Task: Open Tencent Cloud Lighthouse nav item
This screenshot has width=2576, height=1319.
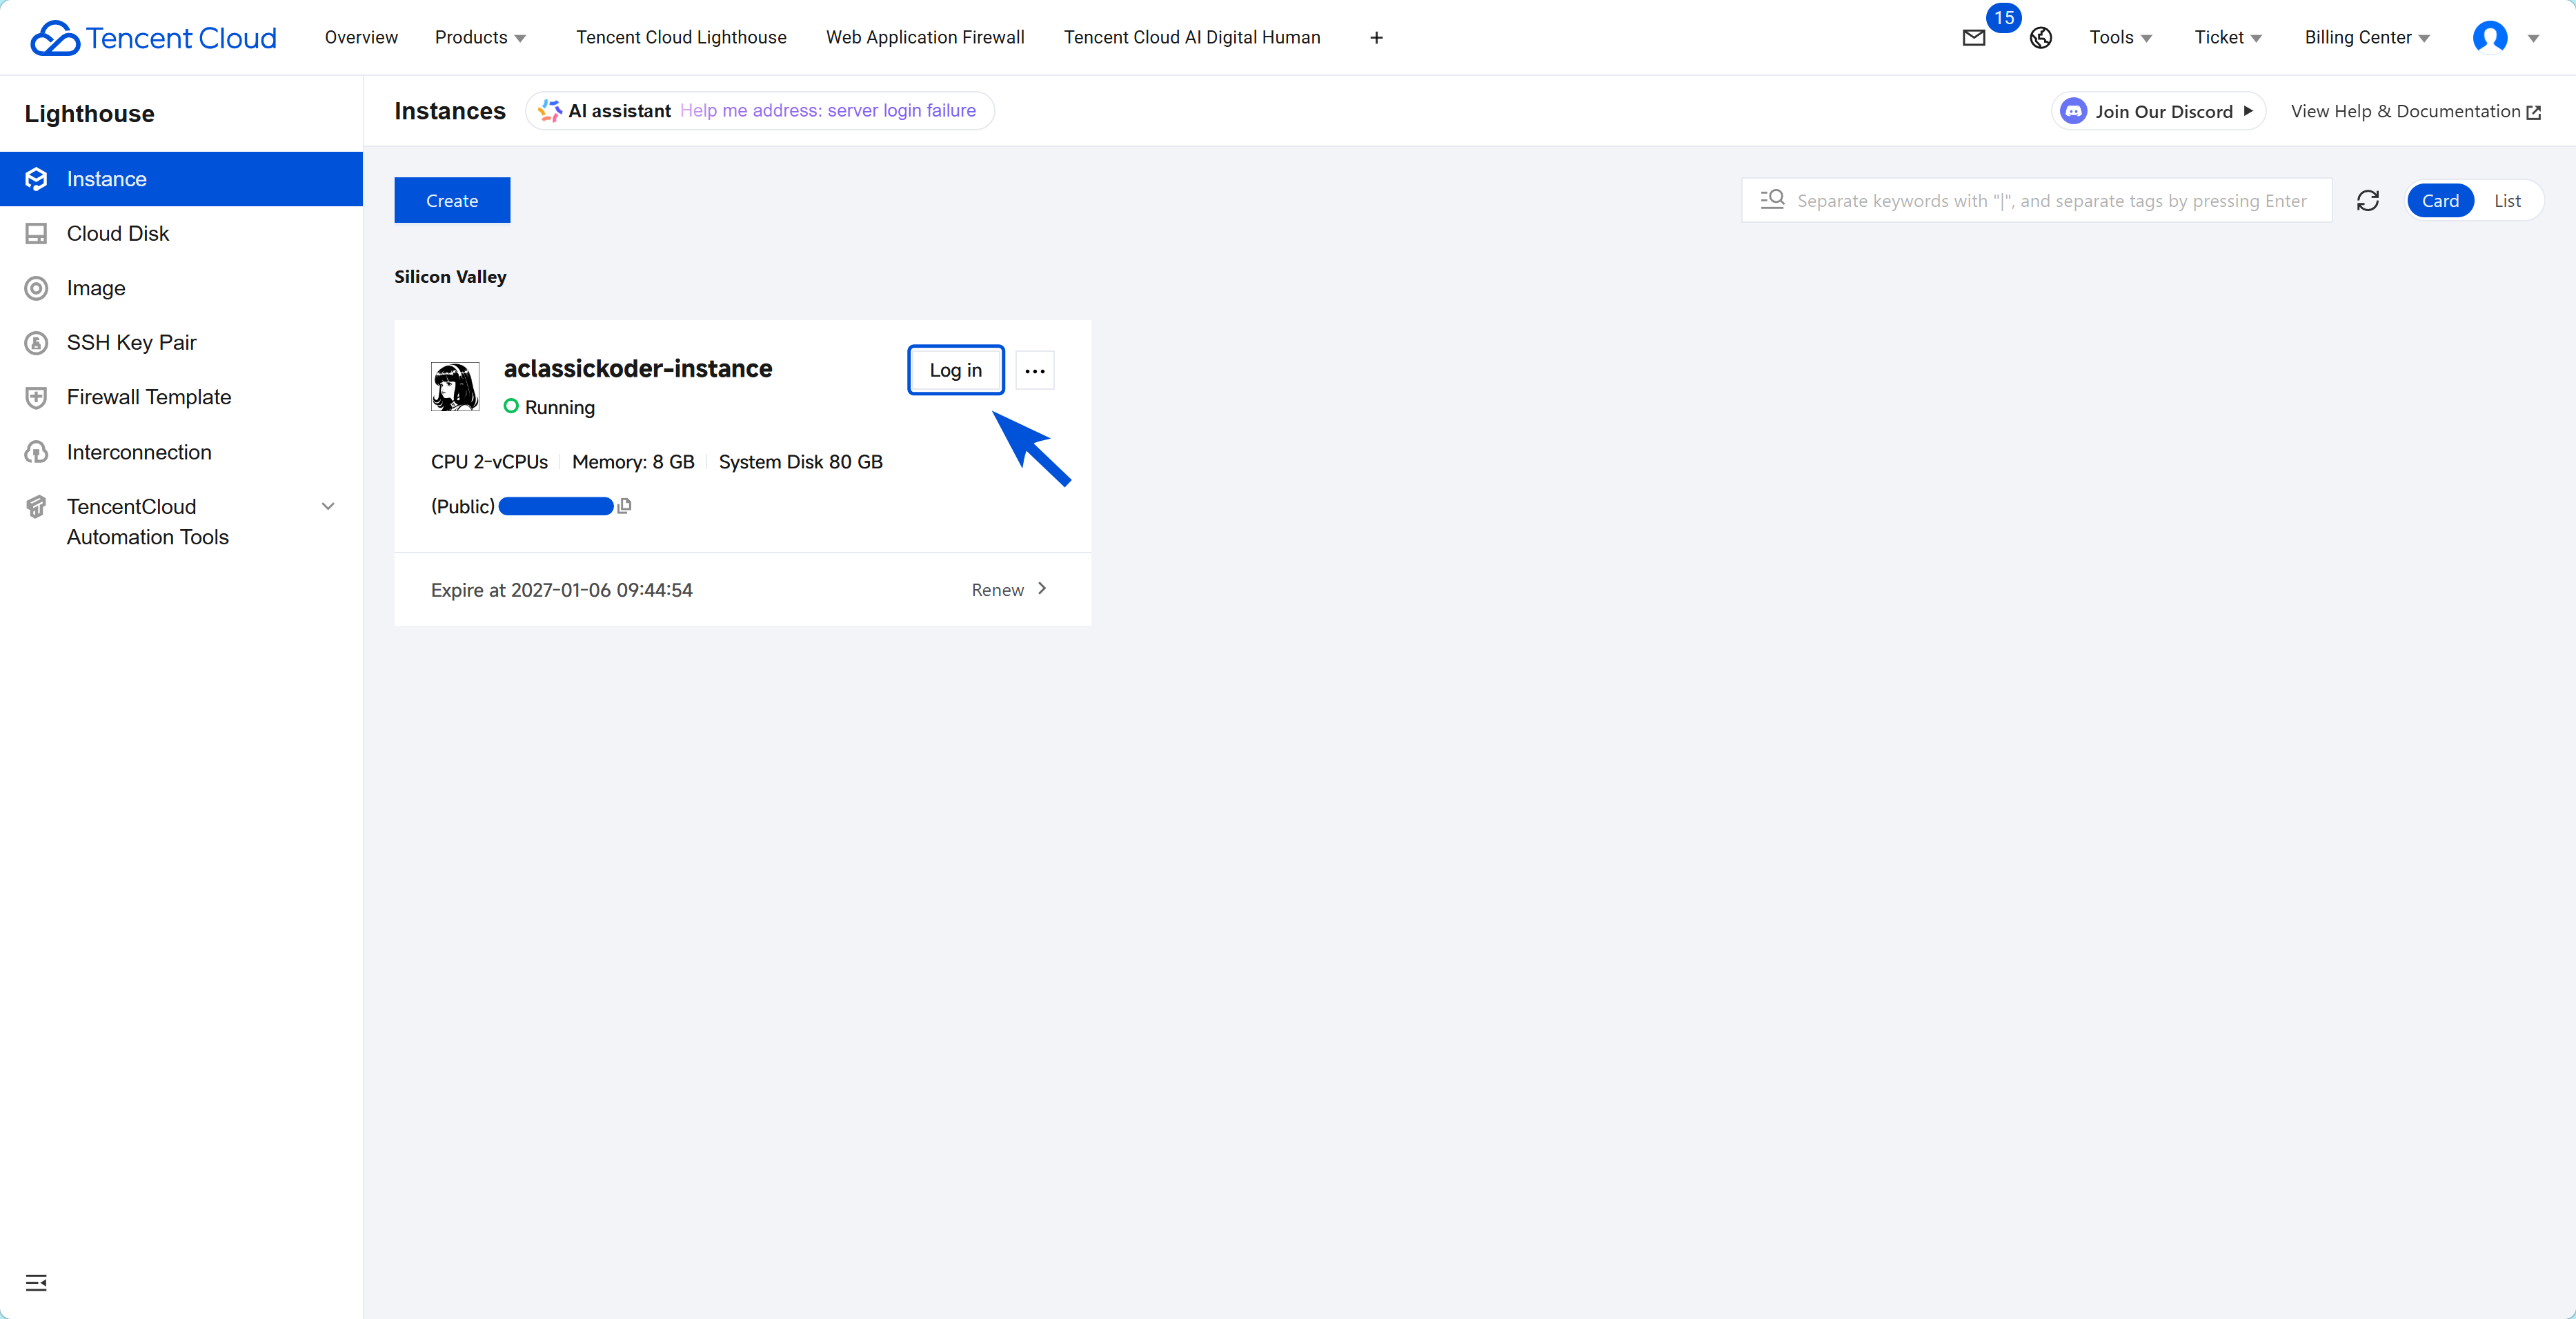Action: pyautogui.click(x=681, y=37)
